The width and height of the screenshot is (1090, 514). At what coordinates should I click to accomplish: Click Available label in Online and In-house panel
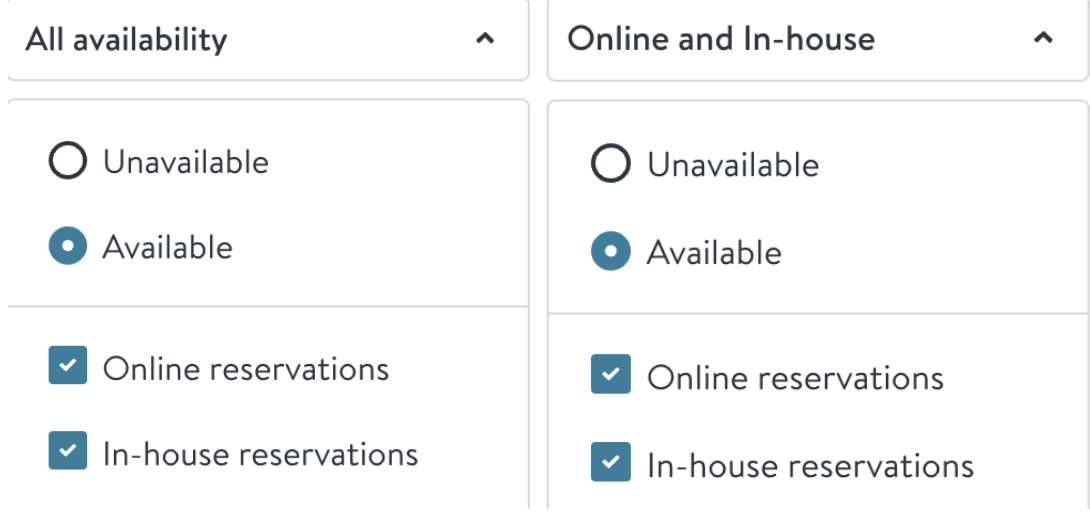tap(714, 252)
